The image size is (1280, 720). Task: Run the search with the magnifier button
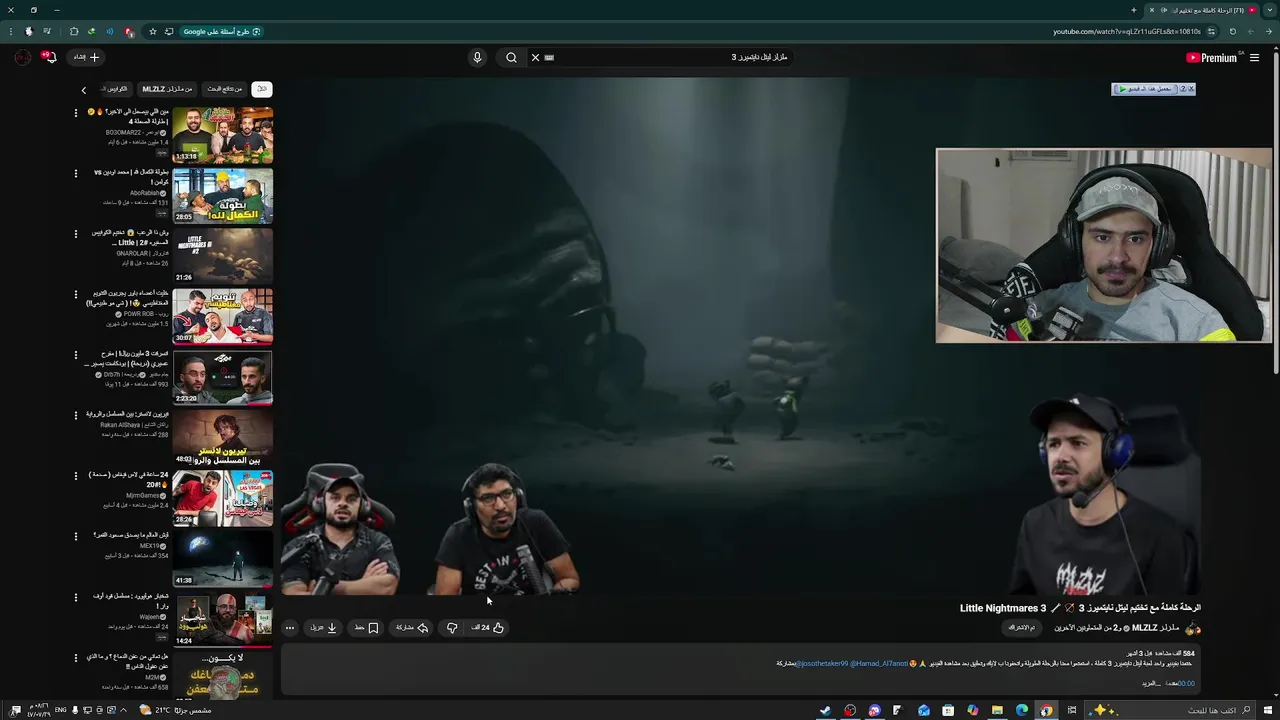pyautogui.click(x=511, y=58)
